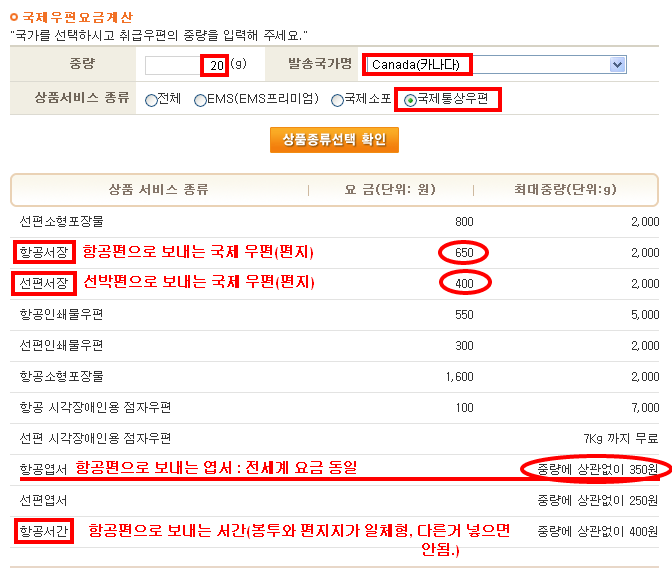672x573 pixels.
Task: Click the 1,600 fee for 항공소형포장물
Action: (459, 377)
